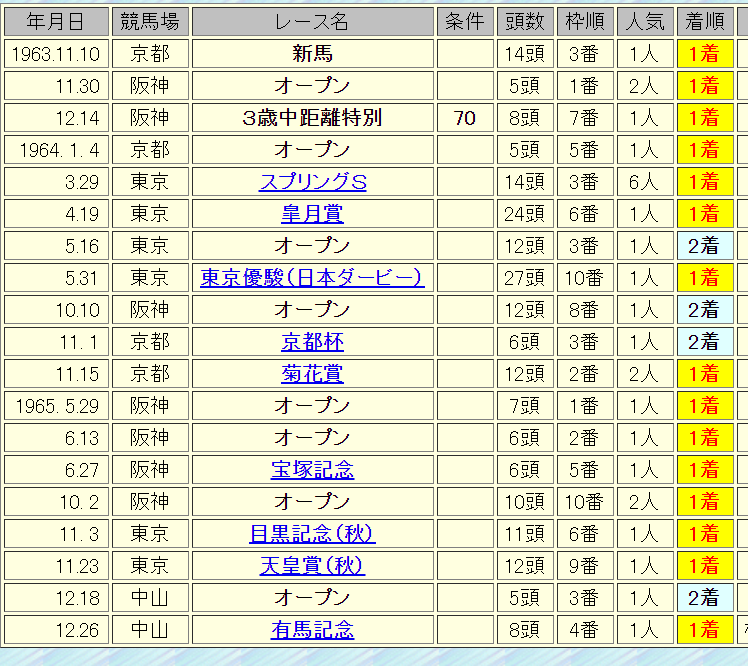The image size is (748, 666).
Task: Click the 皐月賞 race link
Action: [x=312, y=214]
